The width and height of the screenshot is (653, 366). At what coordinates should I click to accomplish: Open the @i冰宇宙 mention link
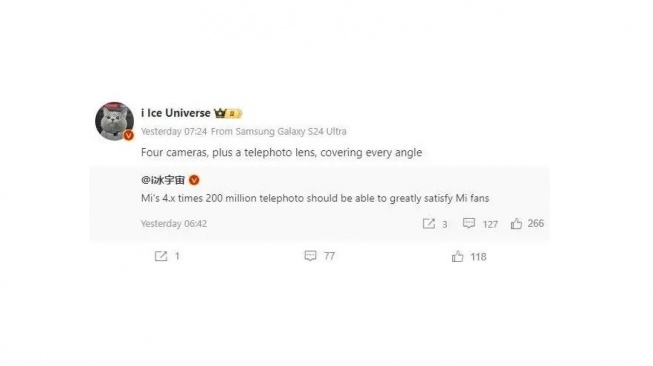pyautogui.click(x=163, y=180)
